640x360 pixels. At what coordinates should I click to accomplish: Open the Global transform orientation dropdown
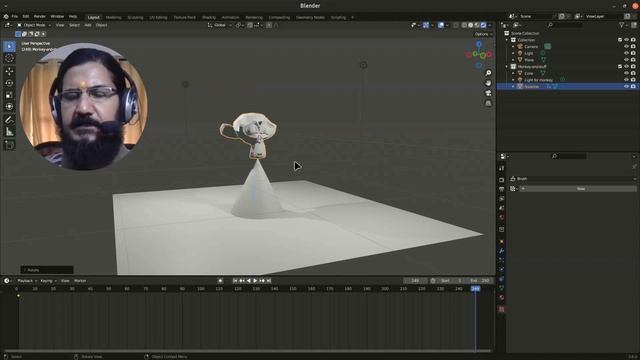click(220, 25)
